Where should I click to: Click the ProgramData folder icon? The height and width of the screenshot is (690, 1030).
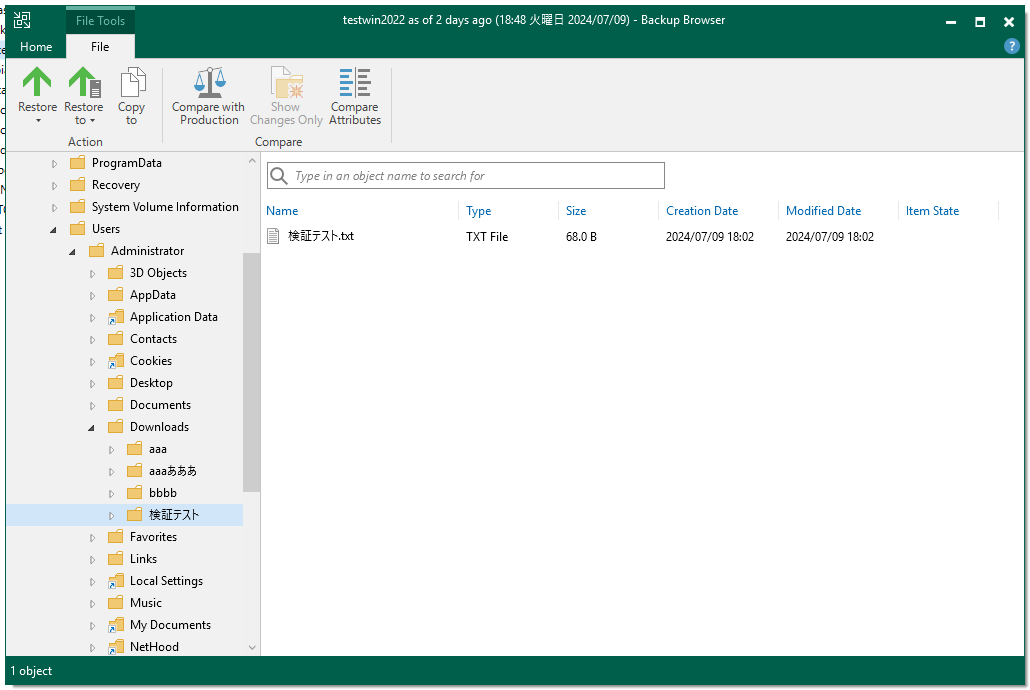[78, 162]
